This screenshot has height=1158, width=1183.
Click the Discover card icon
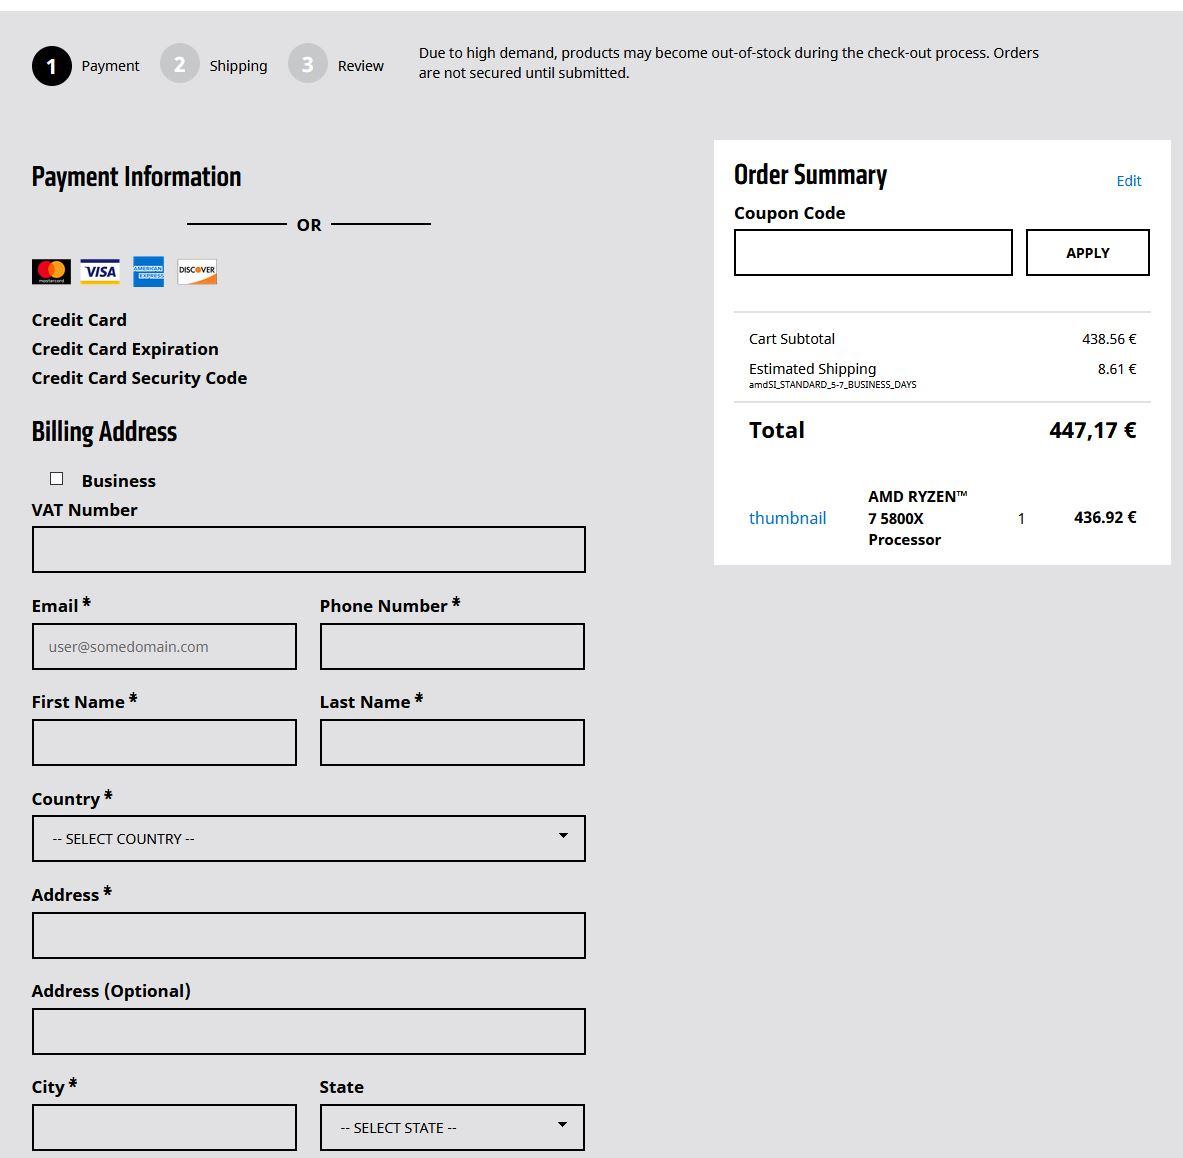[197, 271]
